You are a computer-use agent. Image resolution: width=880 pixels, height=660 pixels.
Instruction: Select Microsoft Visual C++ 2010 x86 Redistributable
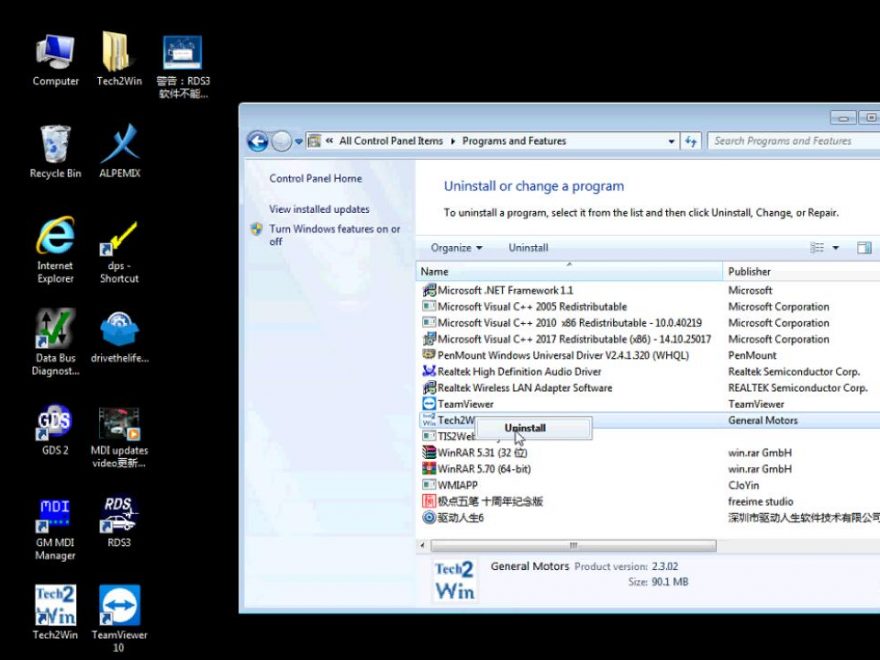tap(570, 323)
